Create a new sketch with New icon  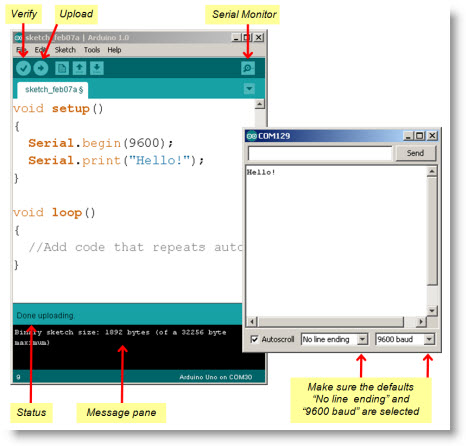click(62, 68)
